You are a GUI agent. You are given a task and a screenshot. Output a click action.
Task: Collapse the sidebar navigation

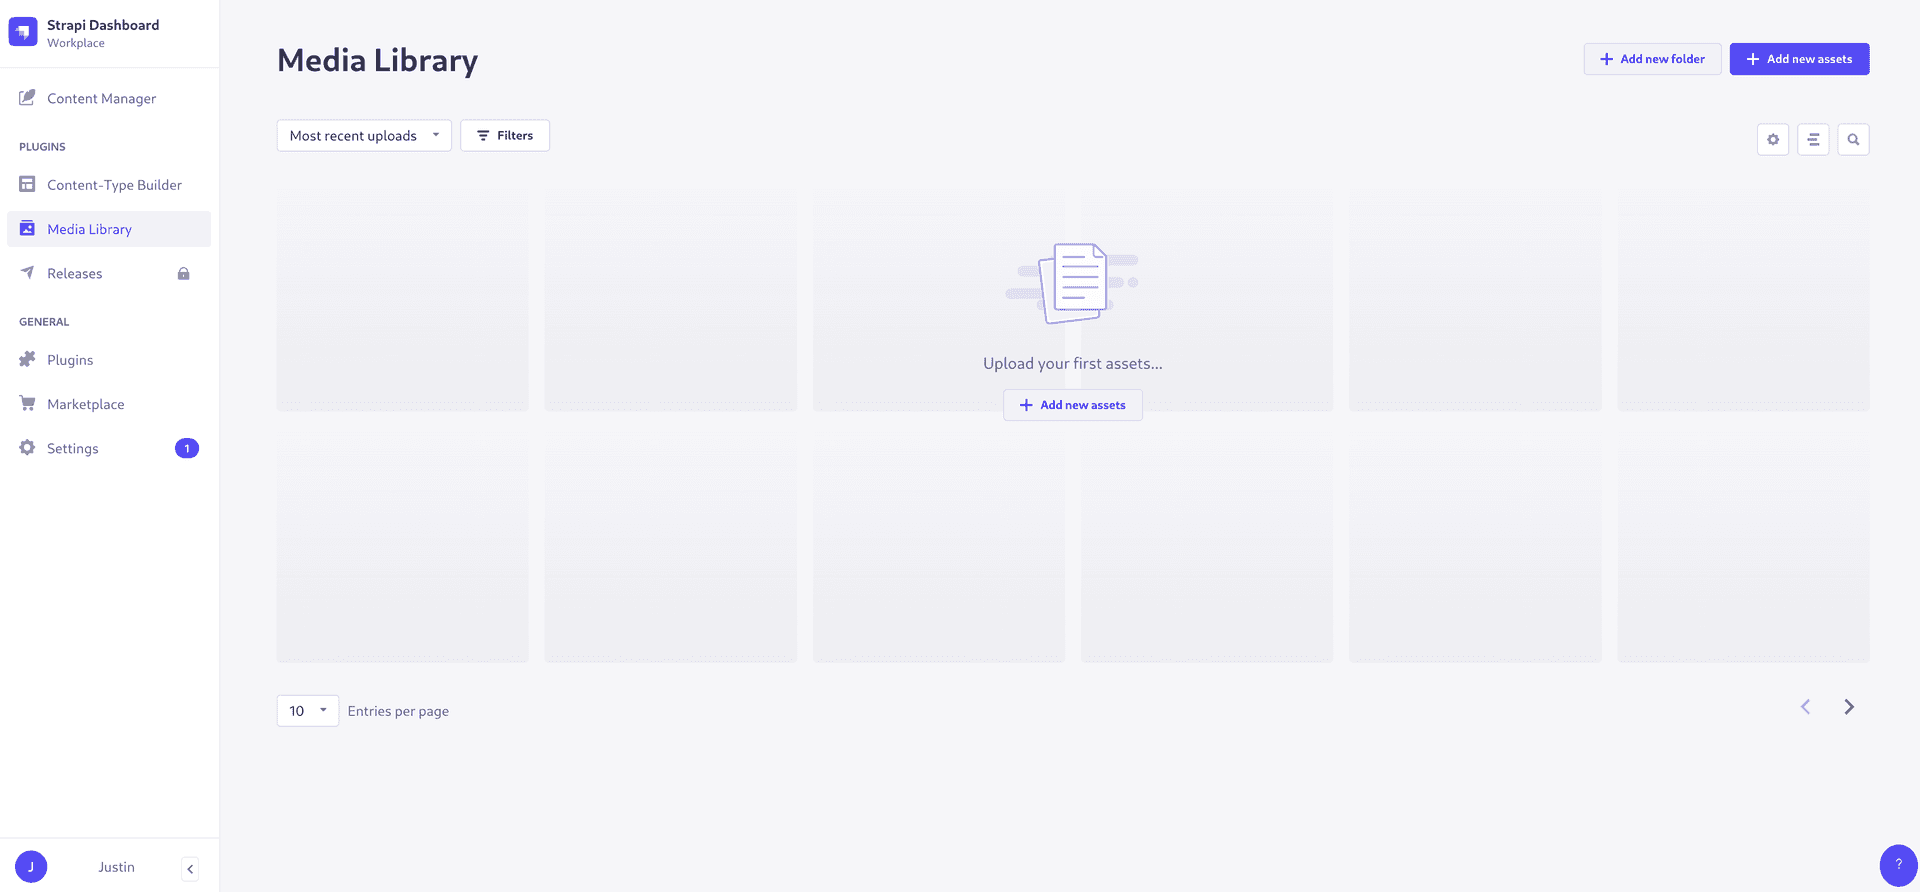[x=190, y=869]
